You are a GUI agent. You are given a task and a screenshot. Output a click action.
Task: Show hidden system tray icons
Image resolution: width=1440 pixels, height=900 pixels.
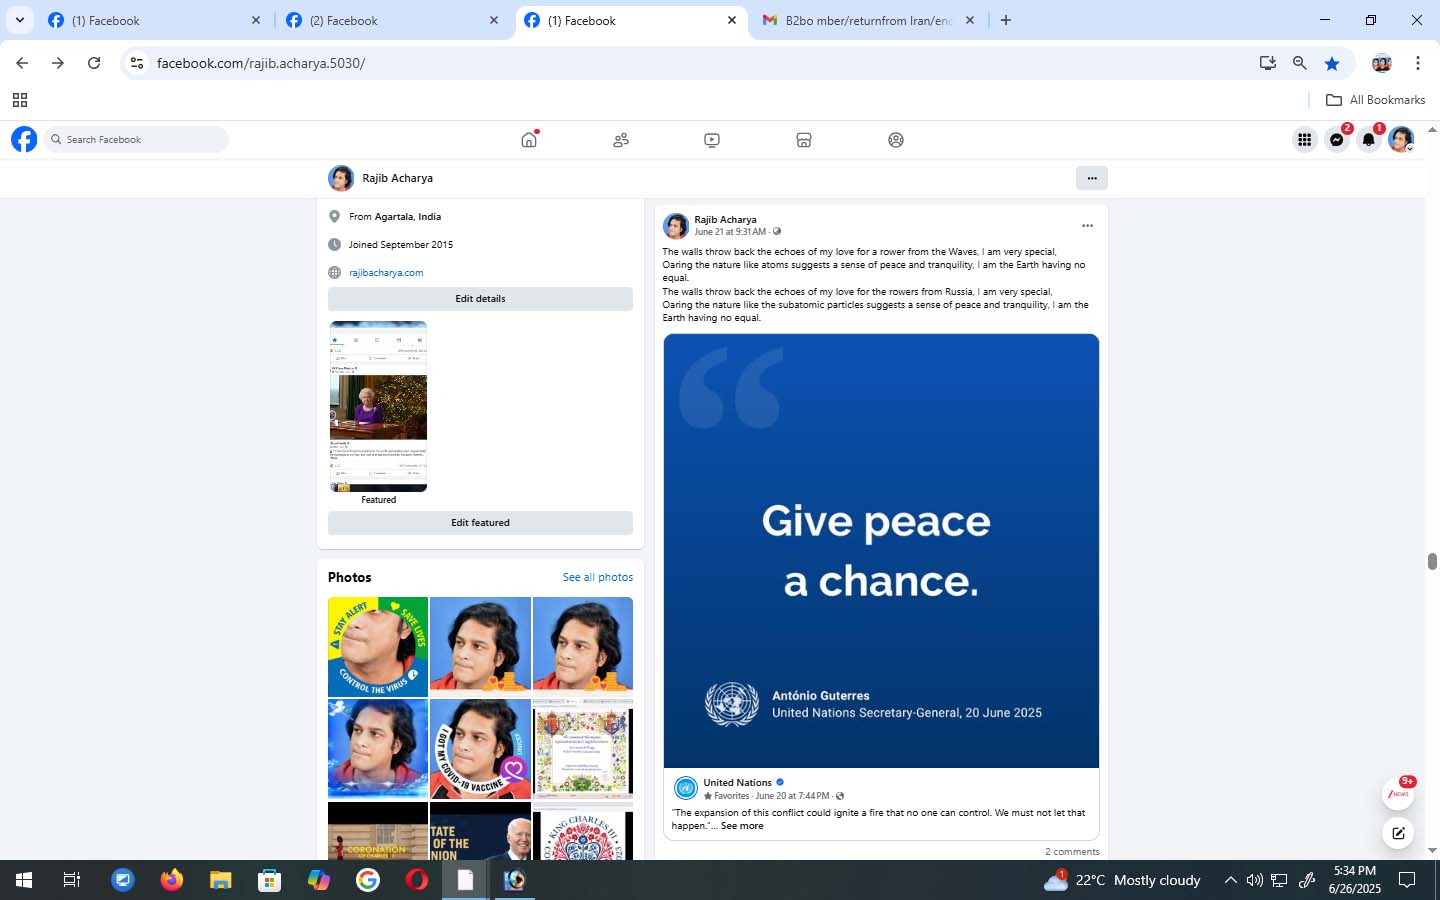(x=1230, y=880)
